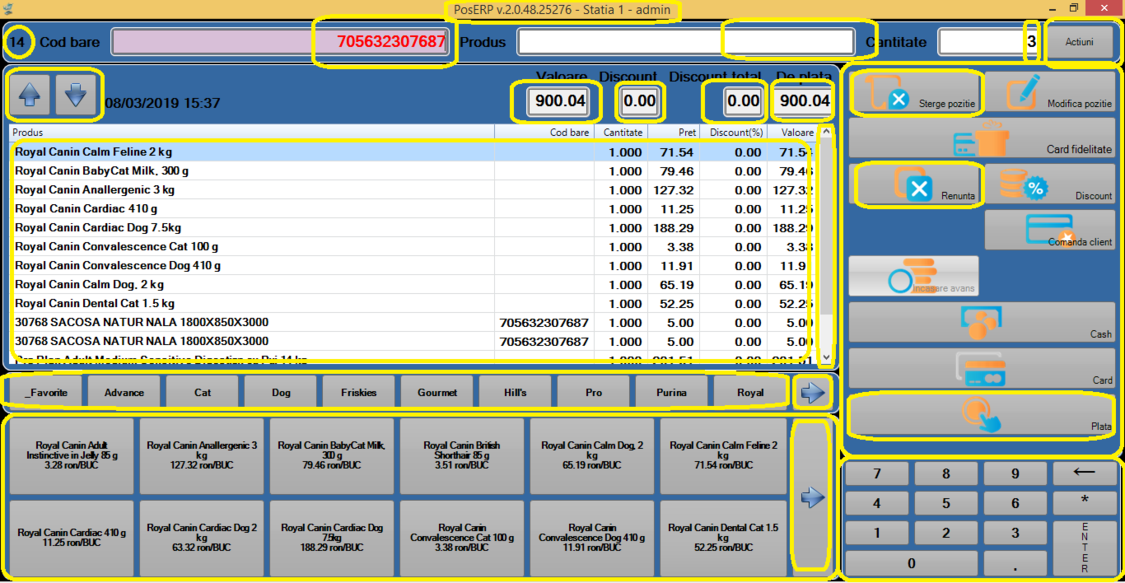Image resolution: width=1125 pixels, height=583 pixels.
Task: Open the Card fidelitate loyalty card option
Action: [981, 138]
